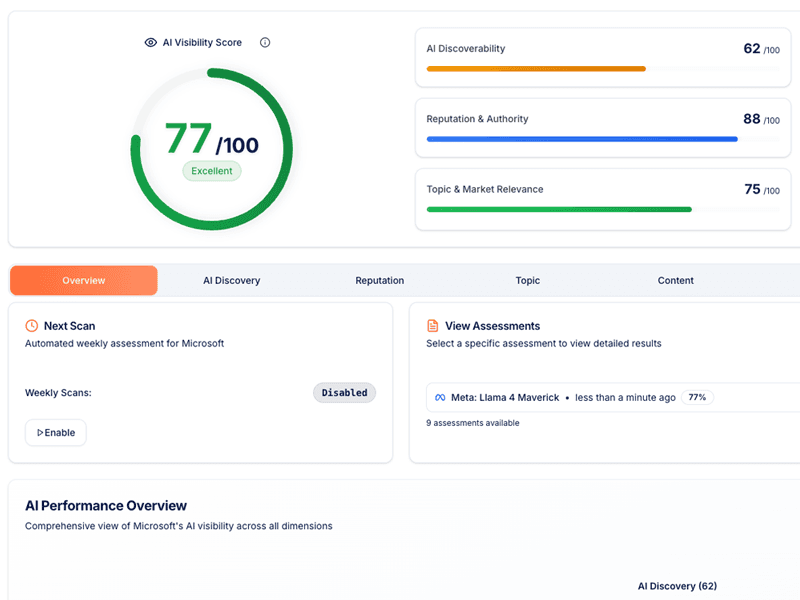Open the Llama 4 Maverick assessment selector
This screenshot has height=600, width=800.
600,397
